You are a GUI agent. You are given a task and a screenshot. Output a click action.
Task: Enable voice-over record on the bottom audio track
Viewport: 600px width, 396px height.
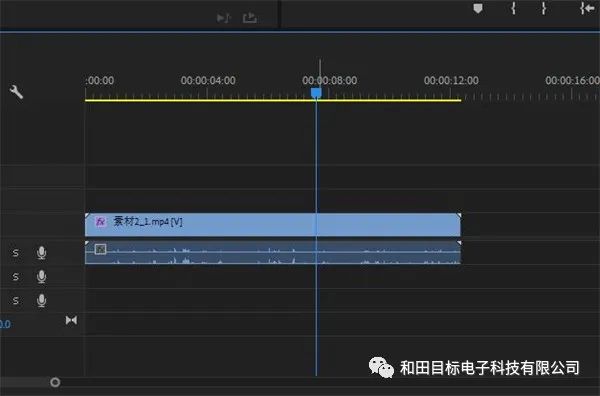(41, 301)
